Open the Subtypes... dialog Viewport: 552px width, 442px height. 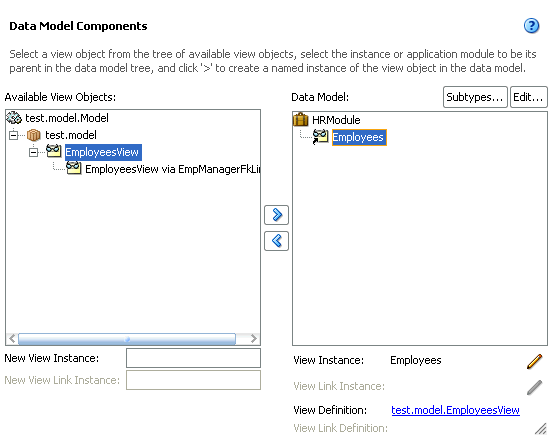tap(475, 97)
